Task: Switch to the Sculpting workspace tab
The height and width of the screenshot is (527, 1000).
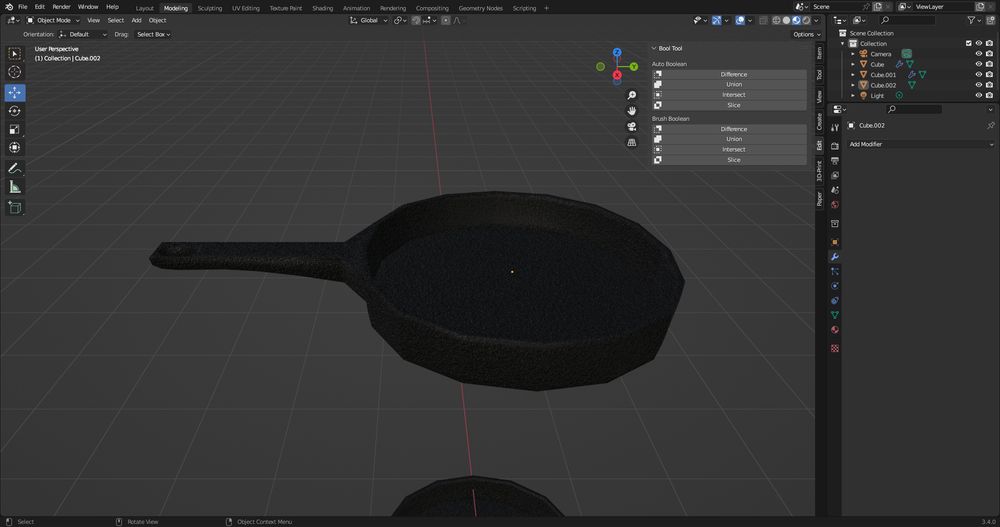Action: pos(210,8)
